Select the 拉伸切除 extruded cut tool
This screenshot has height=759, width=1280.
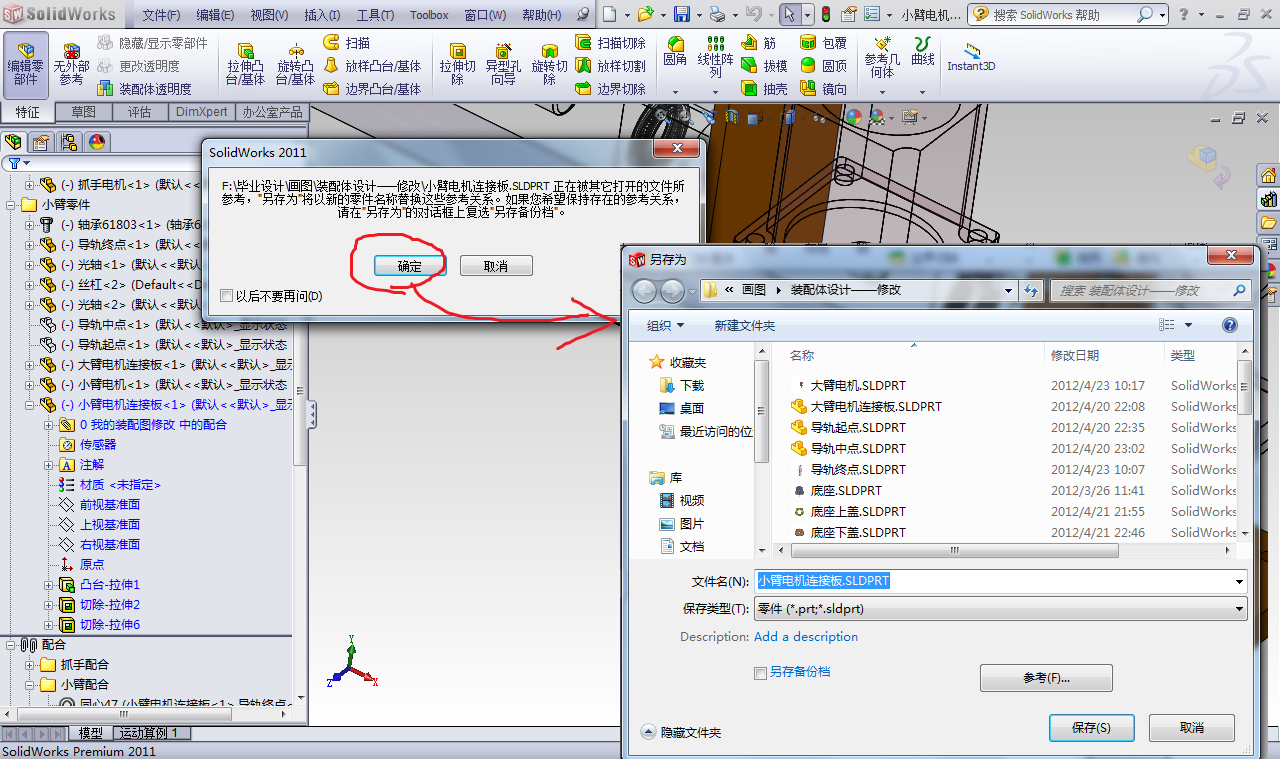pyautogui.click(x=457, y=64)
